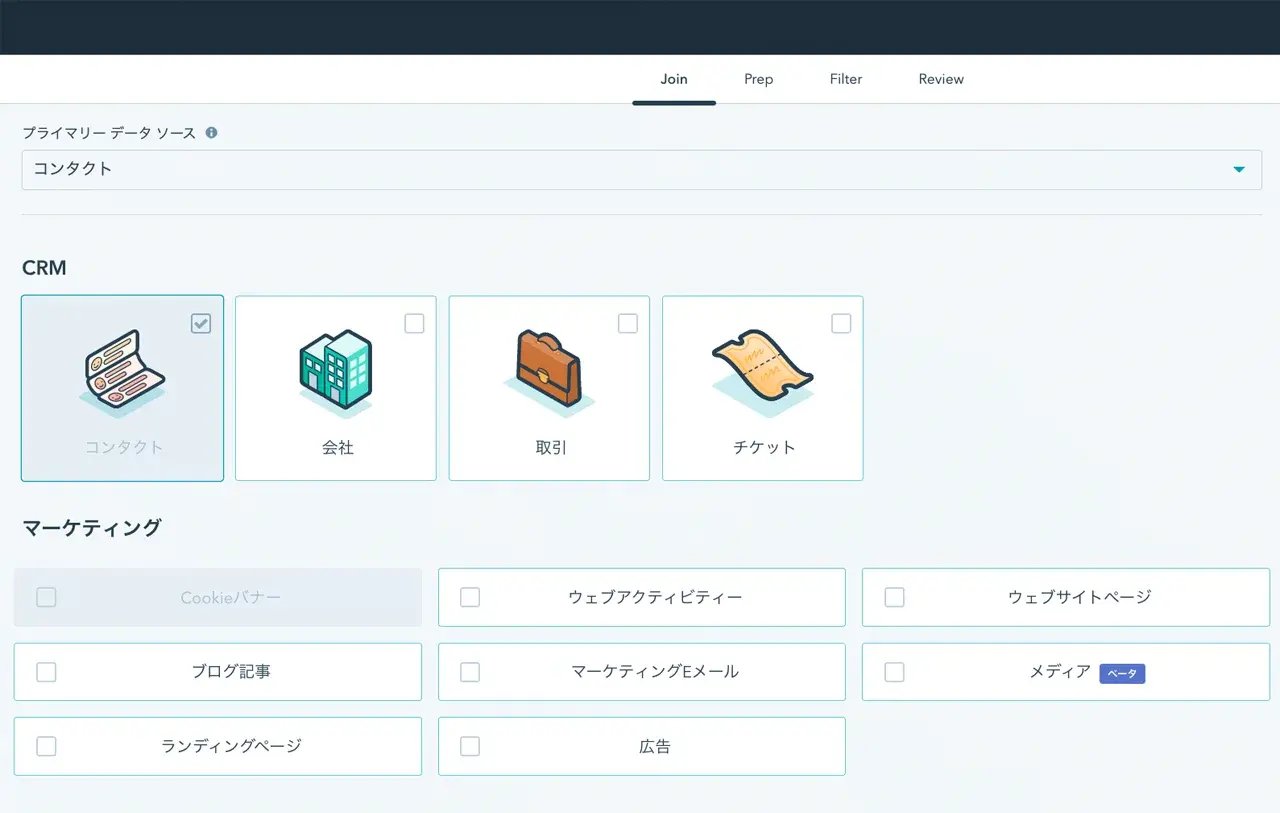Click the チケット card label

[764, 447]
